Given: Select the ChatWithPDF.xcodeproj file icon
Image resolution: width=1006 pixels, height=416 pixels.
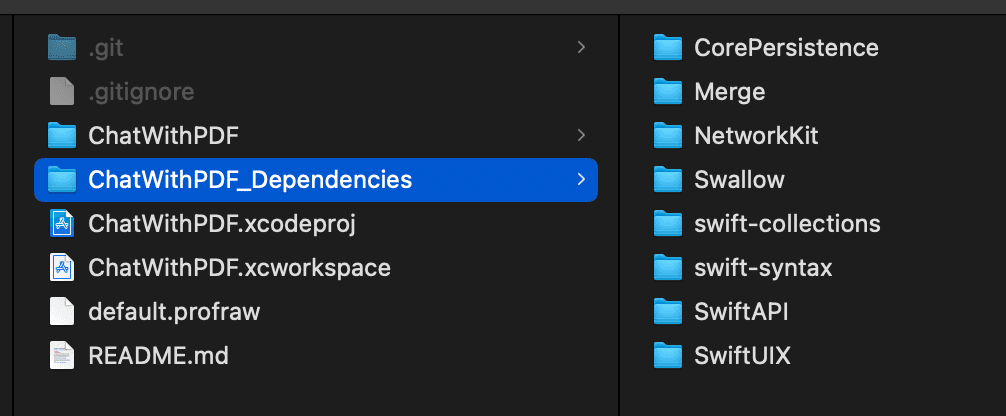Looking at the screenshot, I should coord(62,223).
